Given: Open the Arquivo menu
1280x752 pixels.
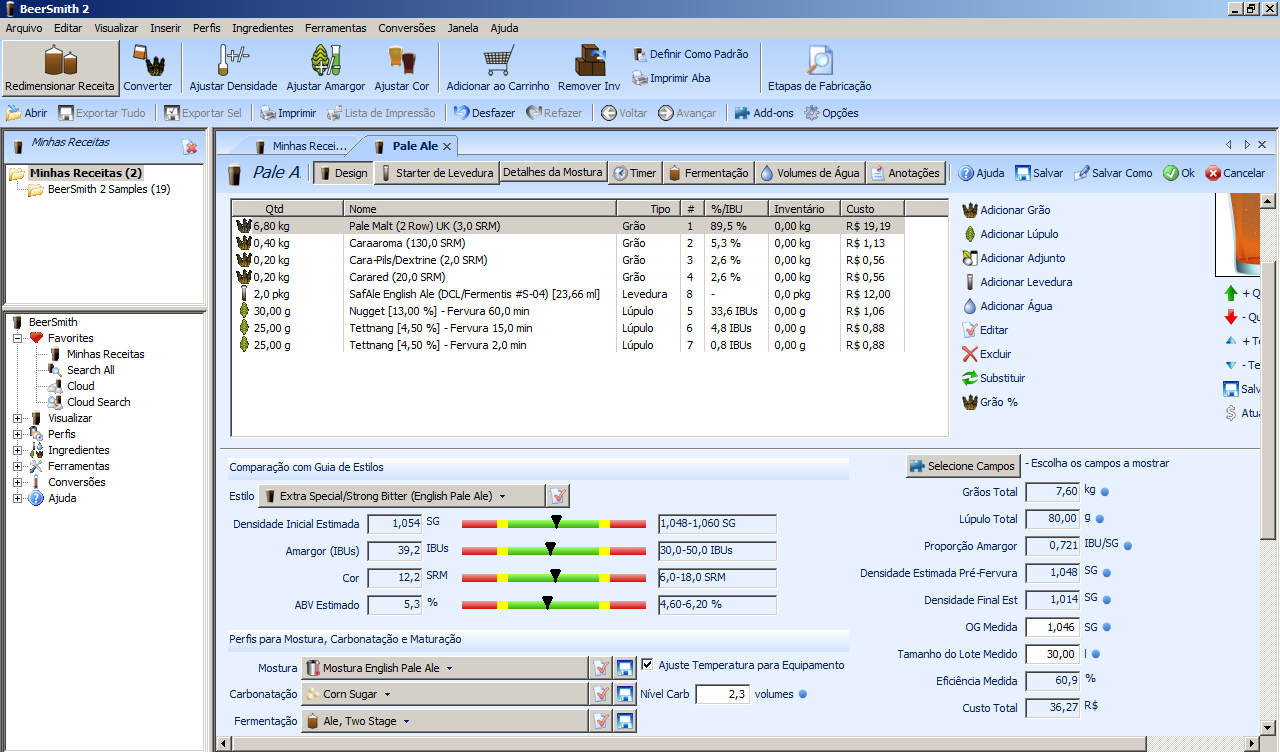Looking at the screenshot, I should tap(25, 28).
